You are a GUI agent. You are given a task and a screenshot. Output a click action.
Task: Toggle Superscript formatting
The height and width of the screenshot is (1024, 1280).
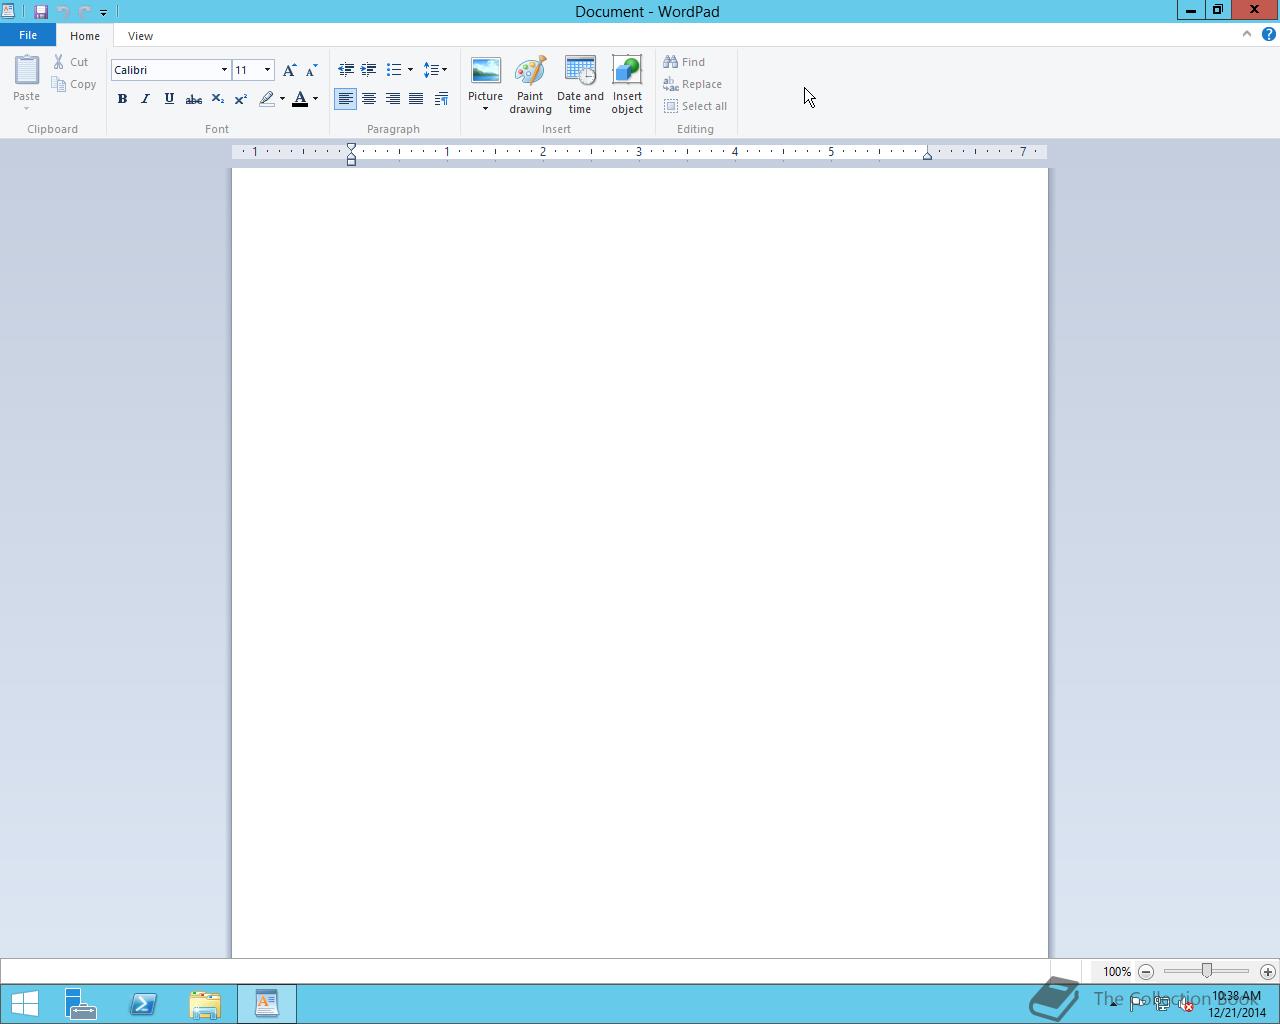pos(240,99)
